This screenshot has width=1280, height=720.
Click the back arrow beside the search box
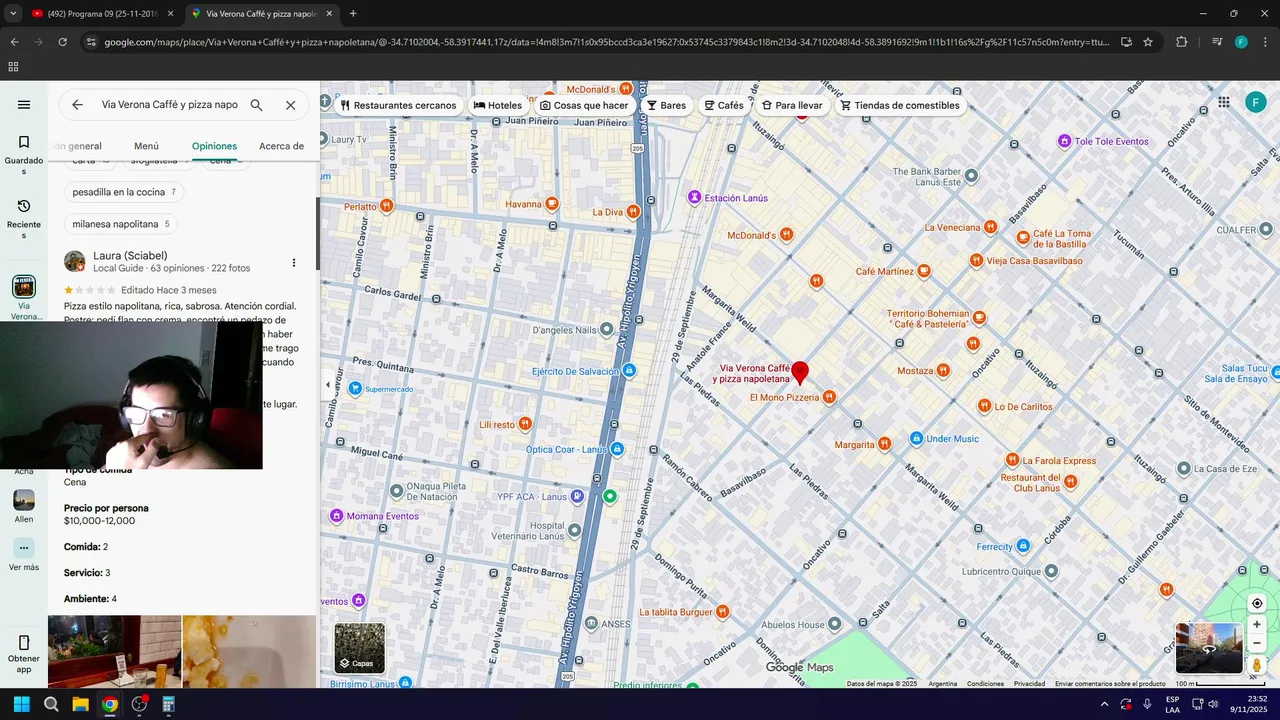77,105
